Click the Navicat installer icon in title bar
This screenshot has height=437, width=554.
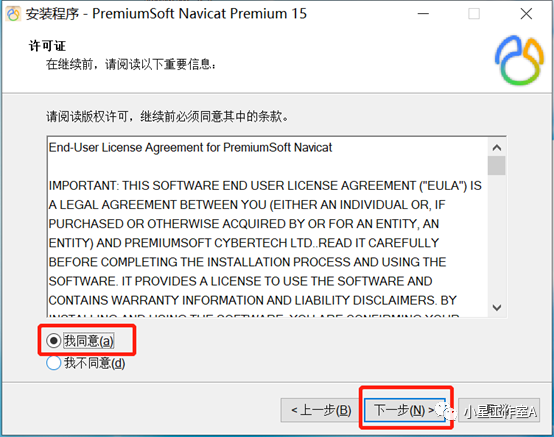13,14
